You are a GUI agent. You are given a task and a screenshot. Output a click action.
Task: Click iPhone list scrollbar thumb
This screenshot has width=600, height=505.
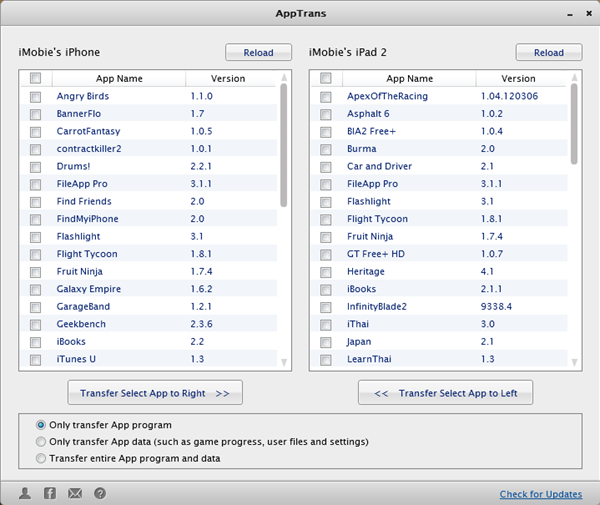(284, 145)
